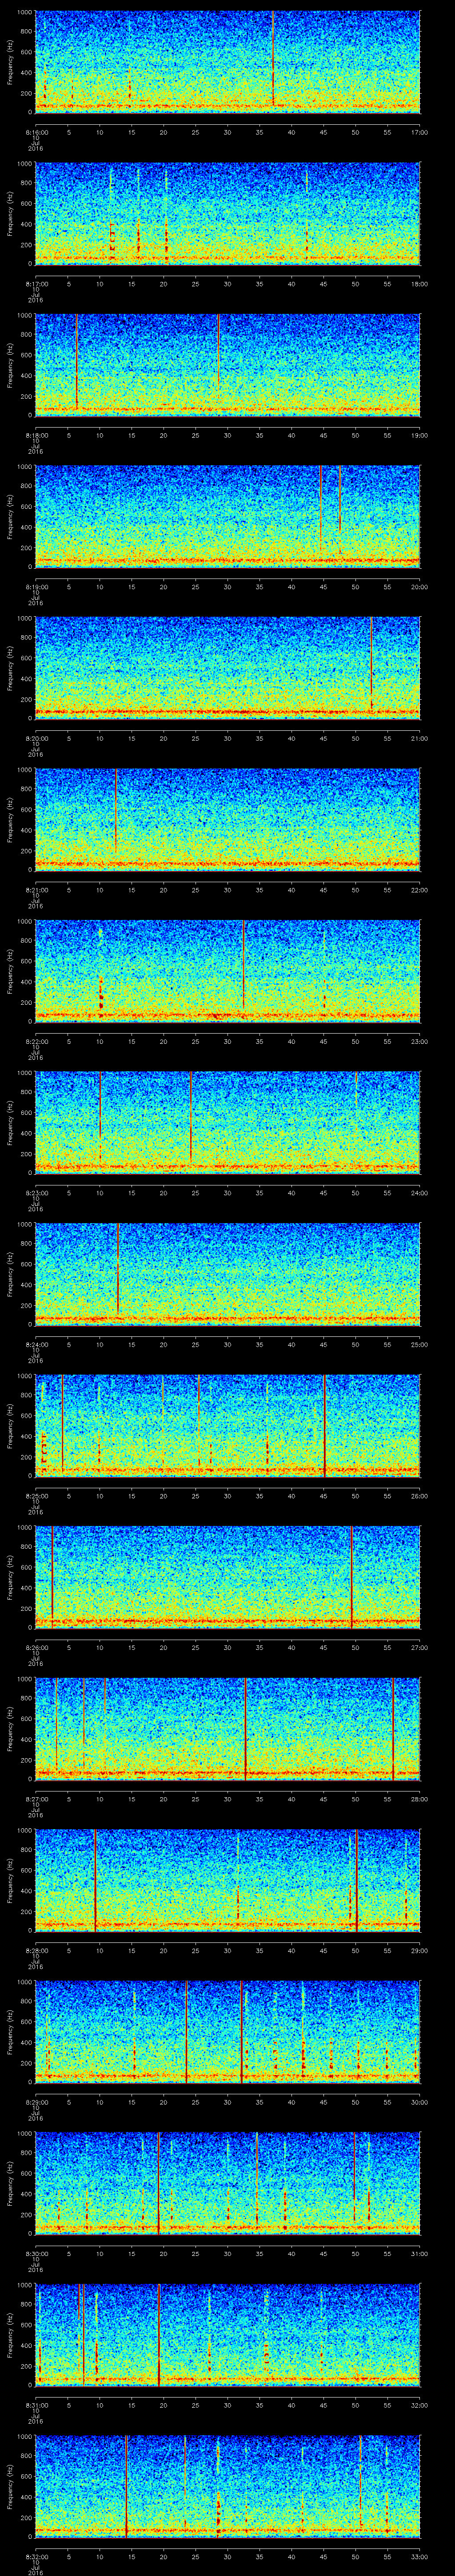Click "Frequency (Hz)" label of the 8:24:00 panel
The width and height of the screenshot is (455, 2576).
pos(10,1275)
